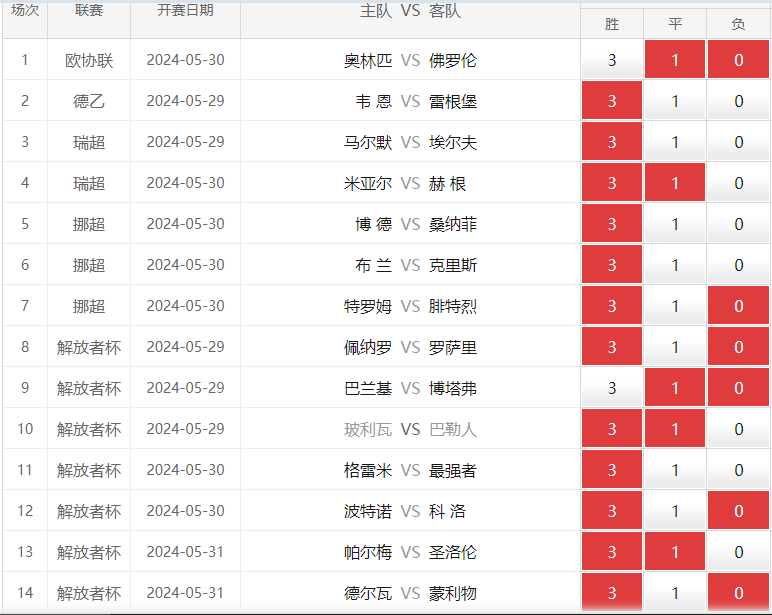Select loss (0) for match 10 玻利瓦 vs 巴勒人
Viewport: 772px width, 615px height.
(739, 428)
